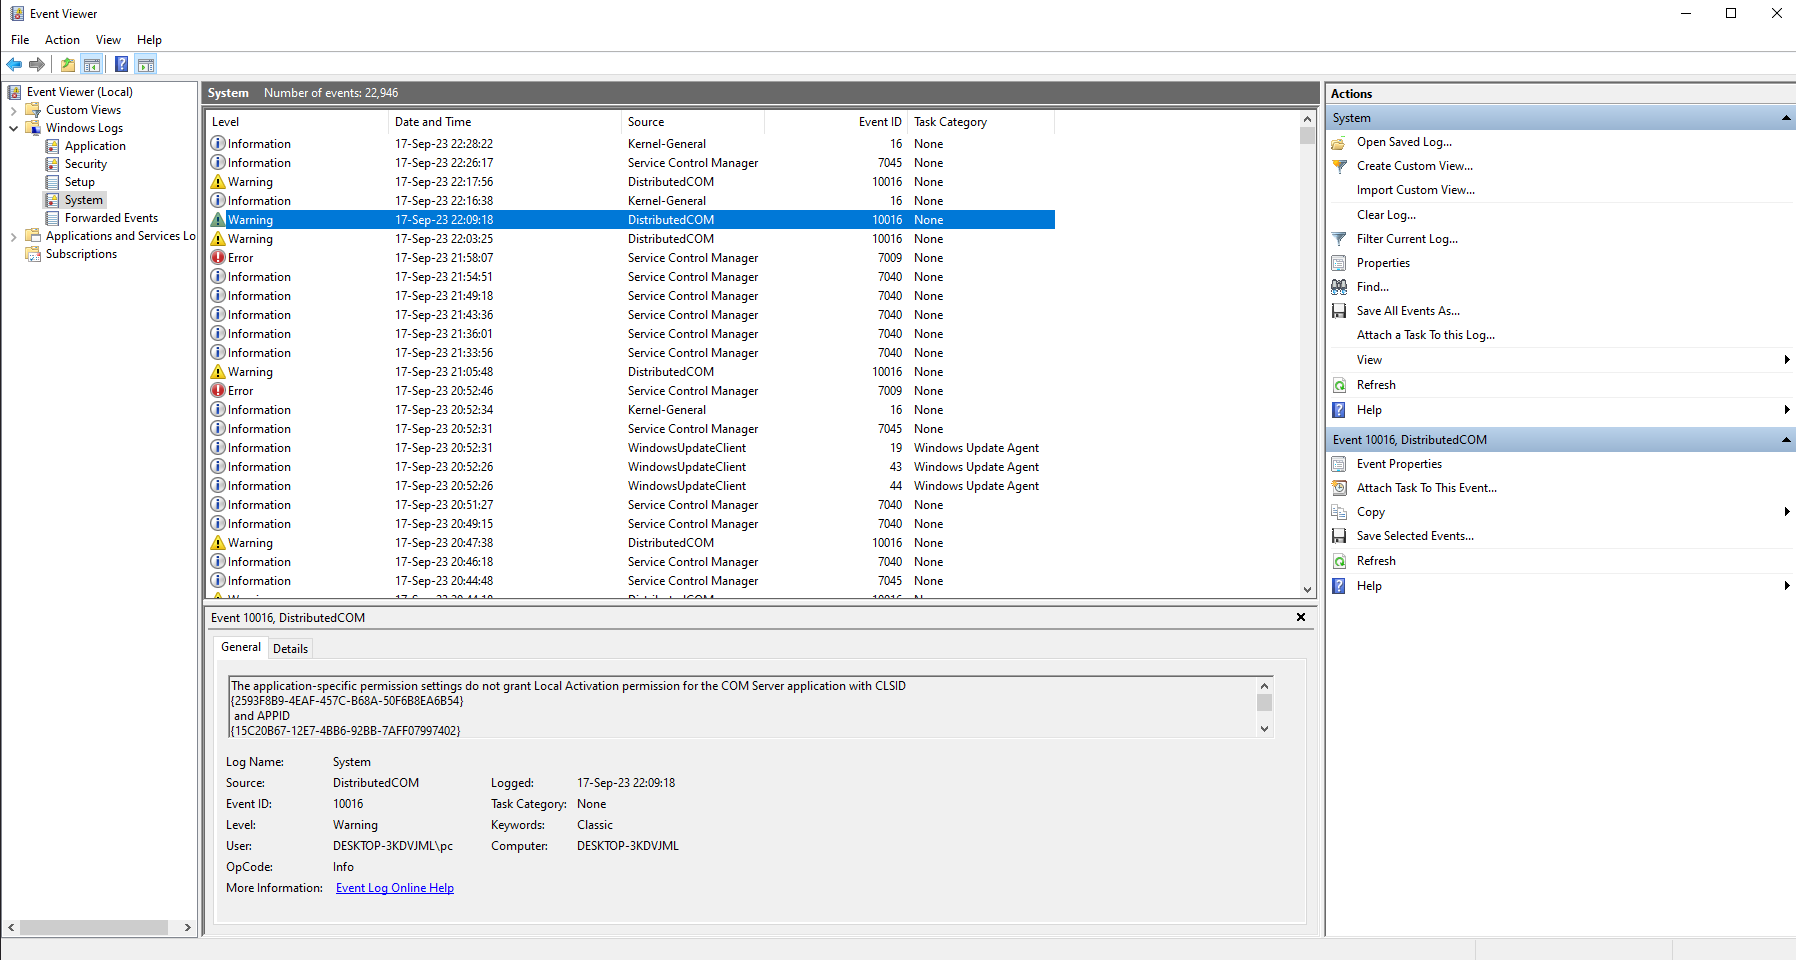
Task: Click the Application log icon in tree
Action: pos(53,146)
